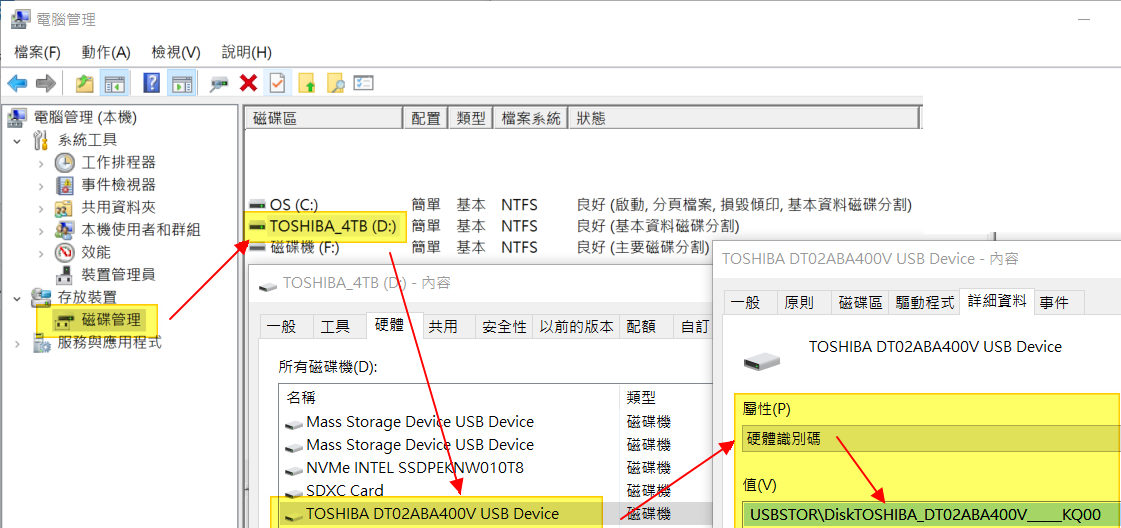Click the blue Back arrow in toolbar
1121x528 pixels.
click(x=17, y=84)
